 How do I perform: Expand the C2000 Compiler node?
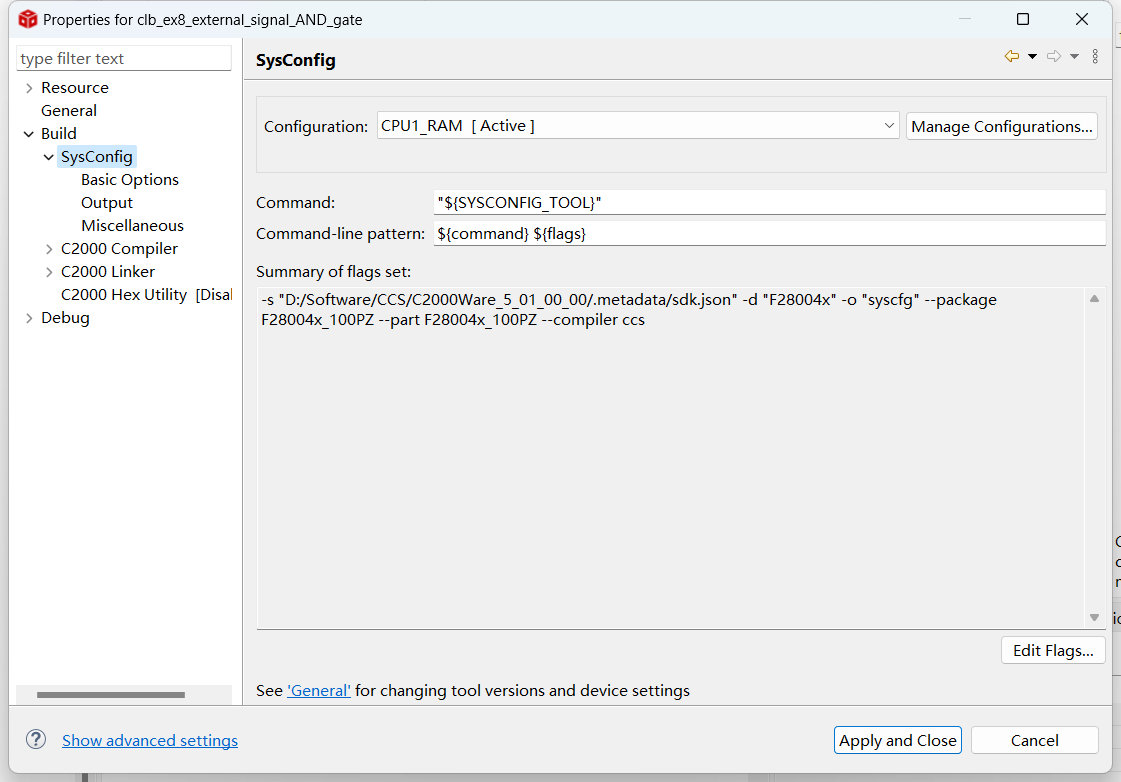49,249
